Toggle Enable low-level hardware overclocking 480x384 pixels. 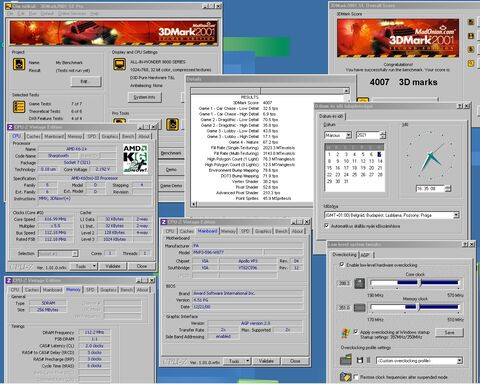coord(342,265)
